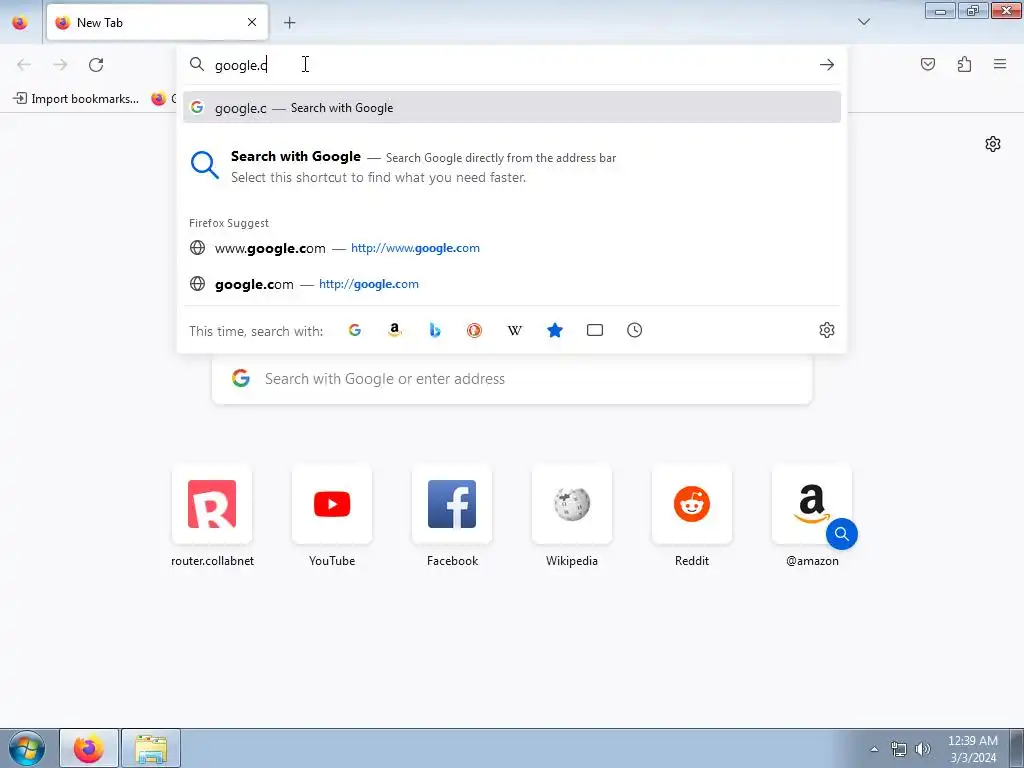Search this time with Bing icon

pos(435,330)
